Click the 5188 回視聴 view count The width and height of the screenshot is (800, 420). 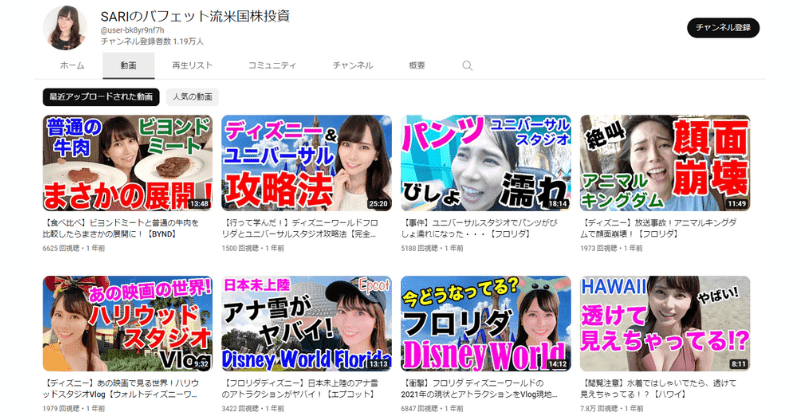[x=419, y=249]
